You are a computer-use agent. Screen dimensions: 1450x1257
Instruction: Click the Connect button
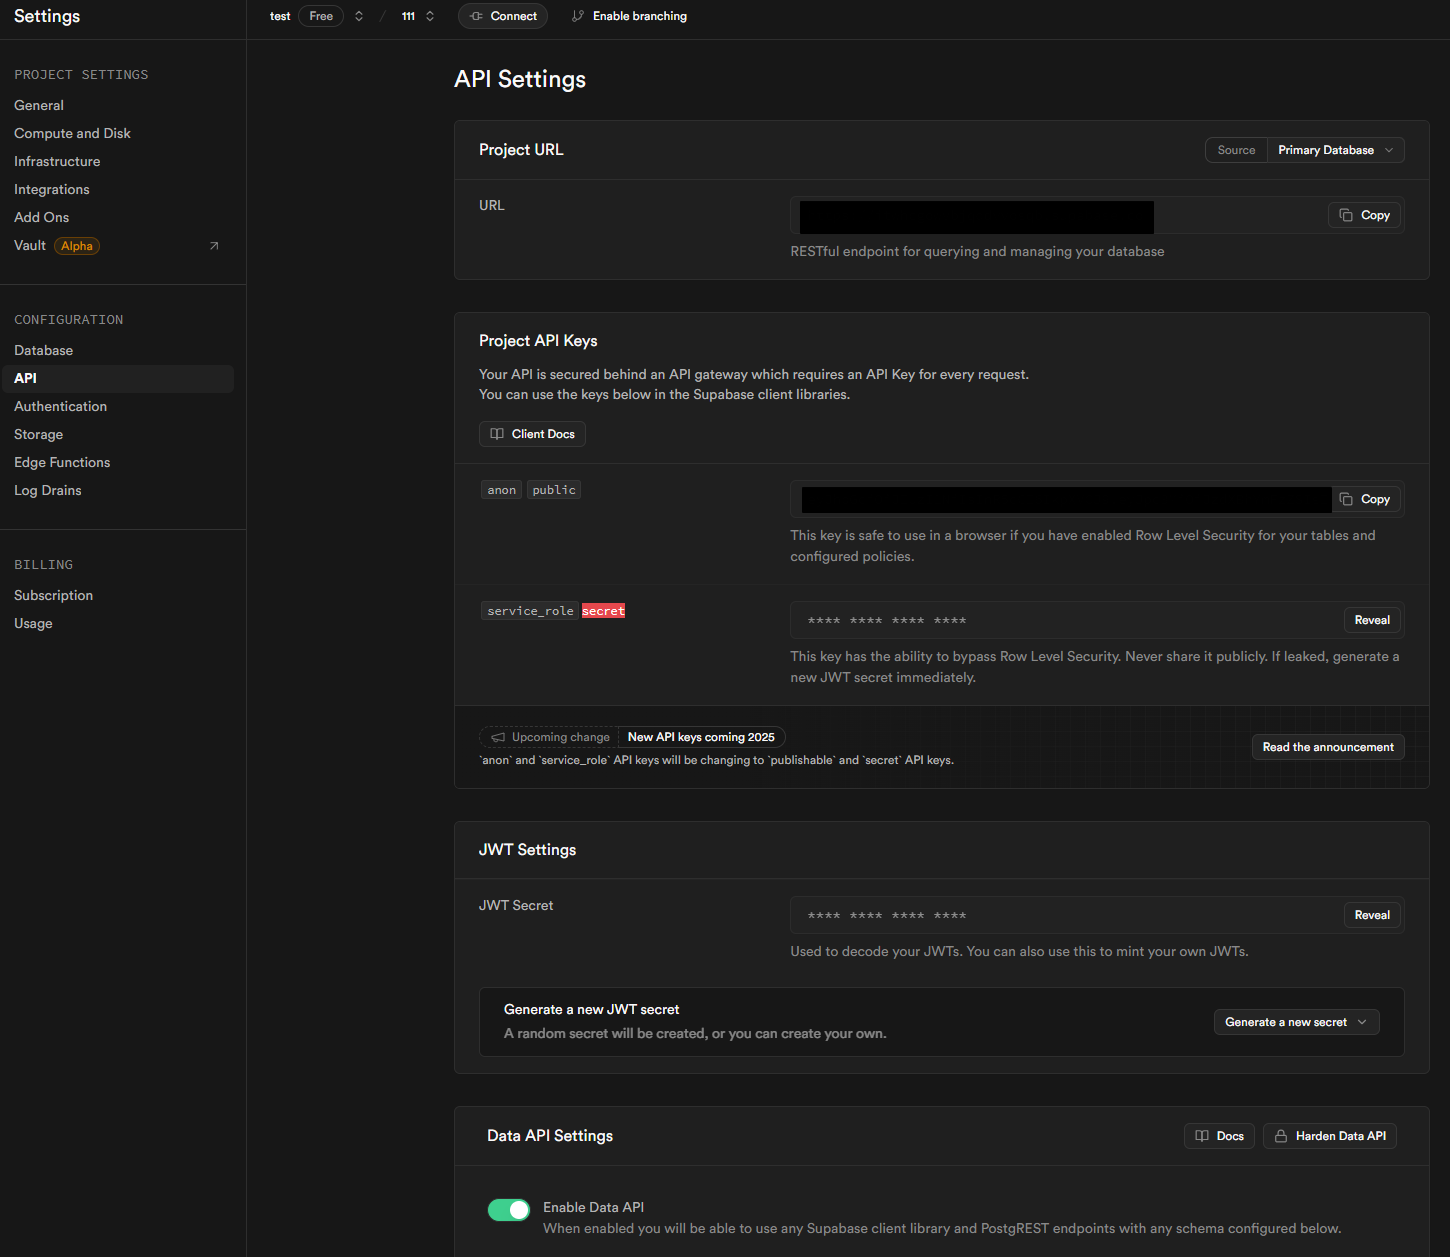coord(503,16)
